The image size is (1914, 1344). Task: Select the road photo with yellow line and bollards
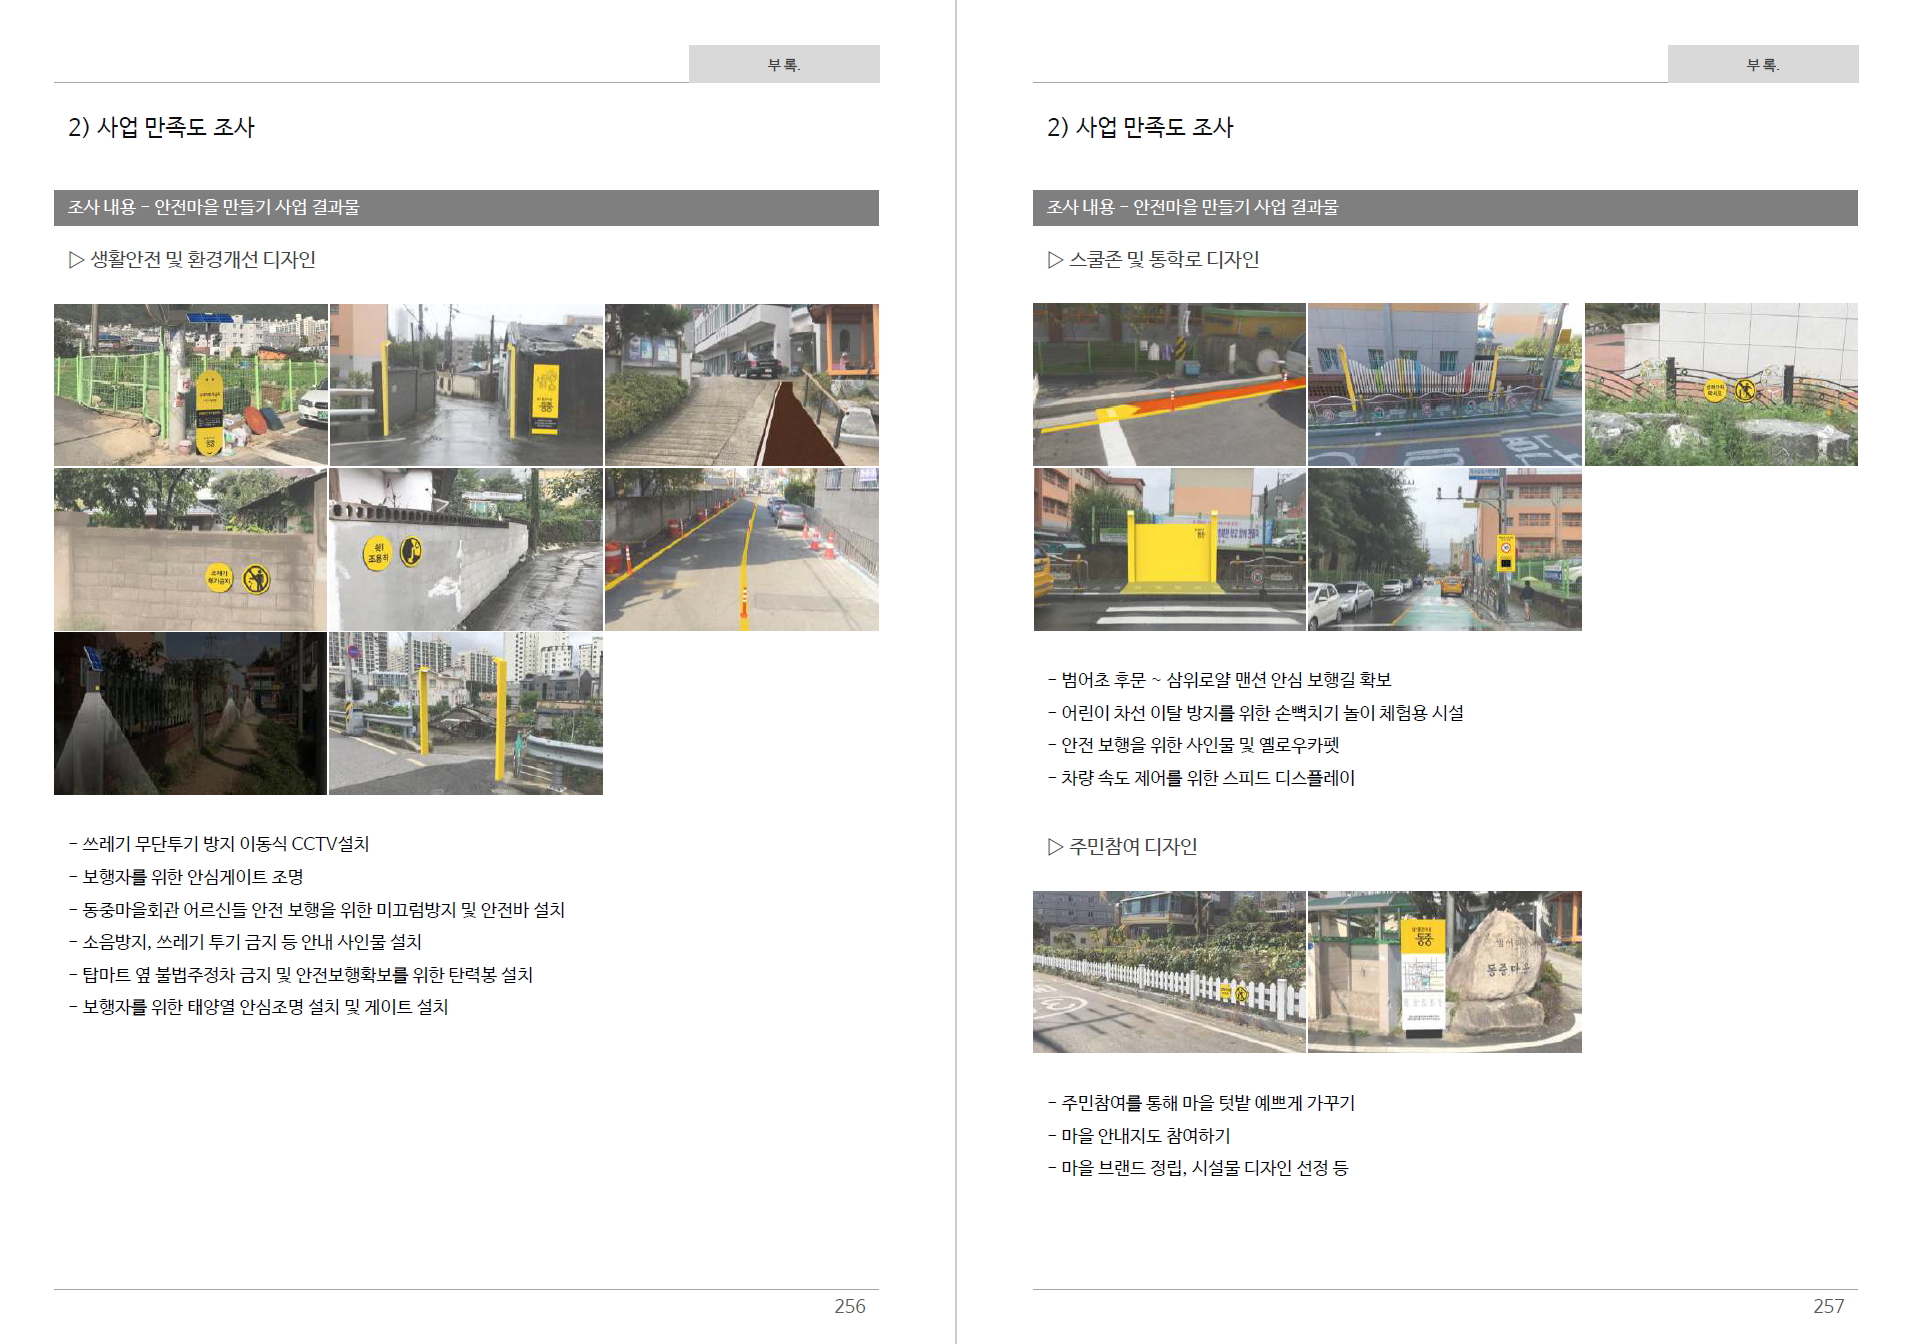pyautogui.click(x=741, y=549)
